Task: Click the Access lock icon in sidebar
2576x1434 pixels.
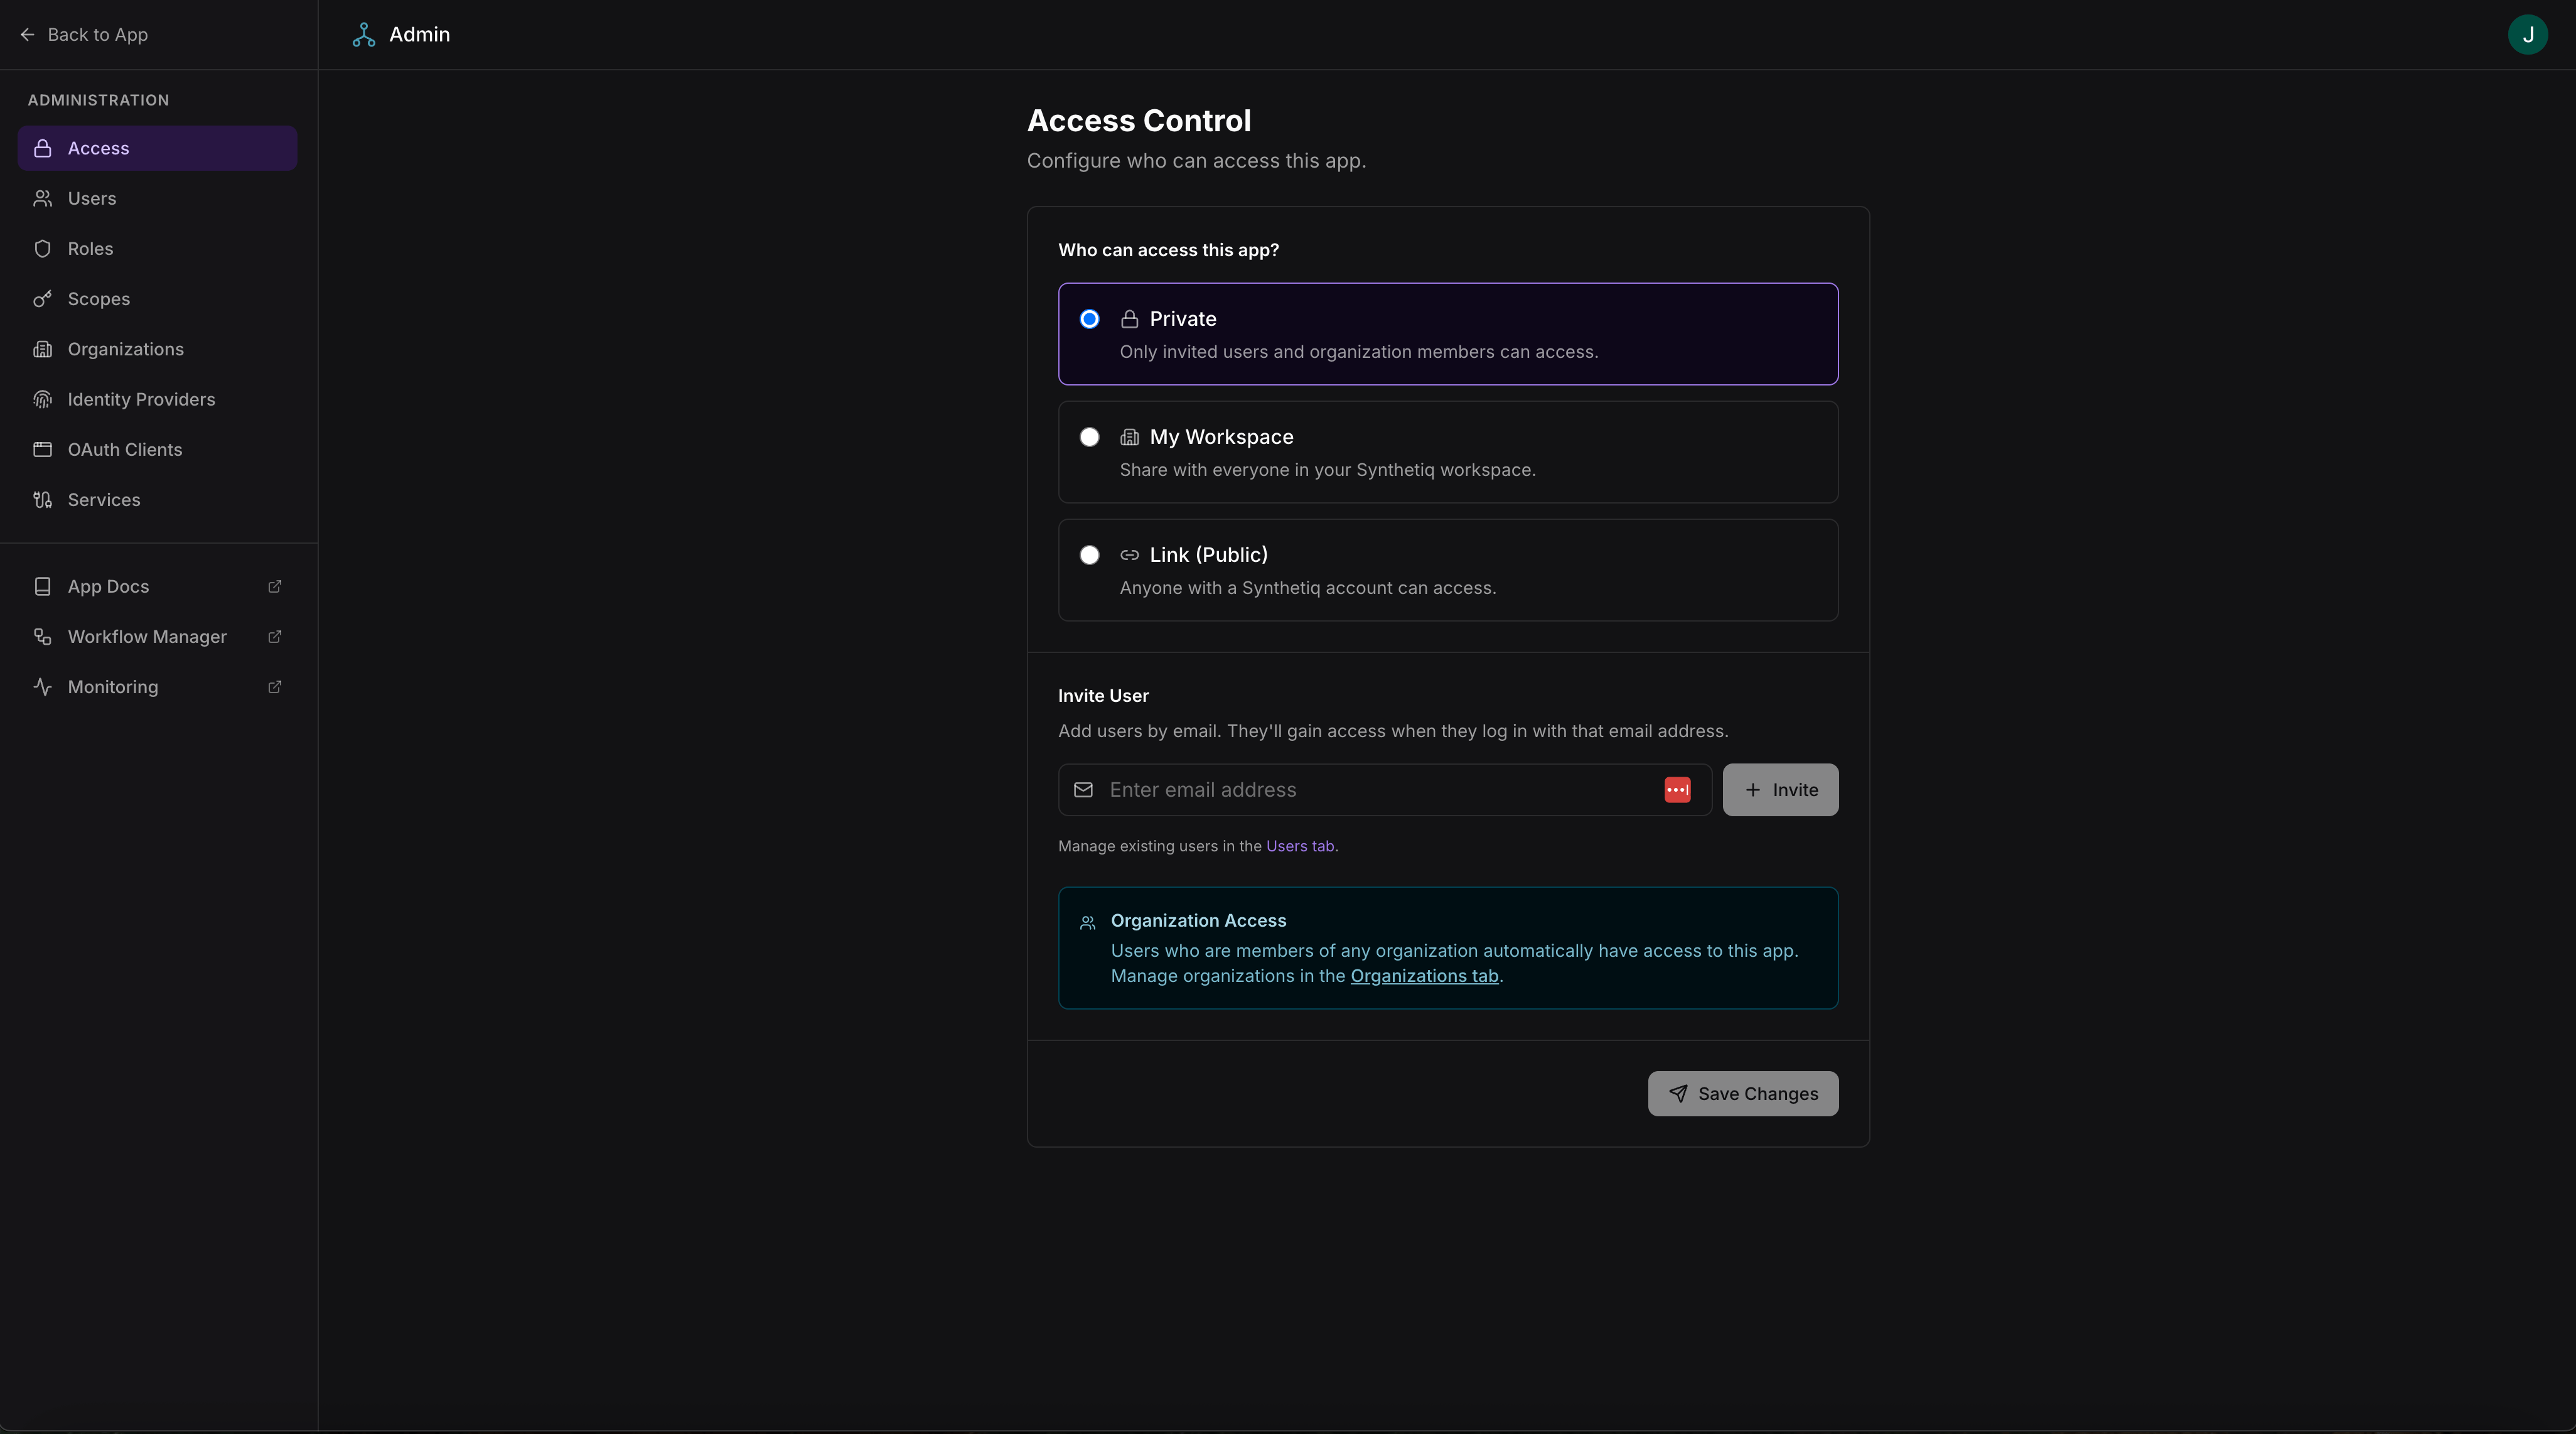Action: (42, 148)
